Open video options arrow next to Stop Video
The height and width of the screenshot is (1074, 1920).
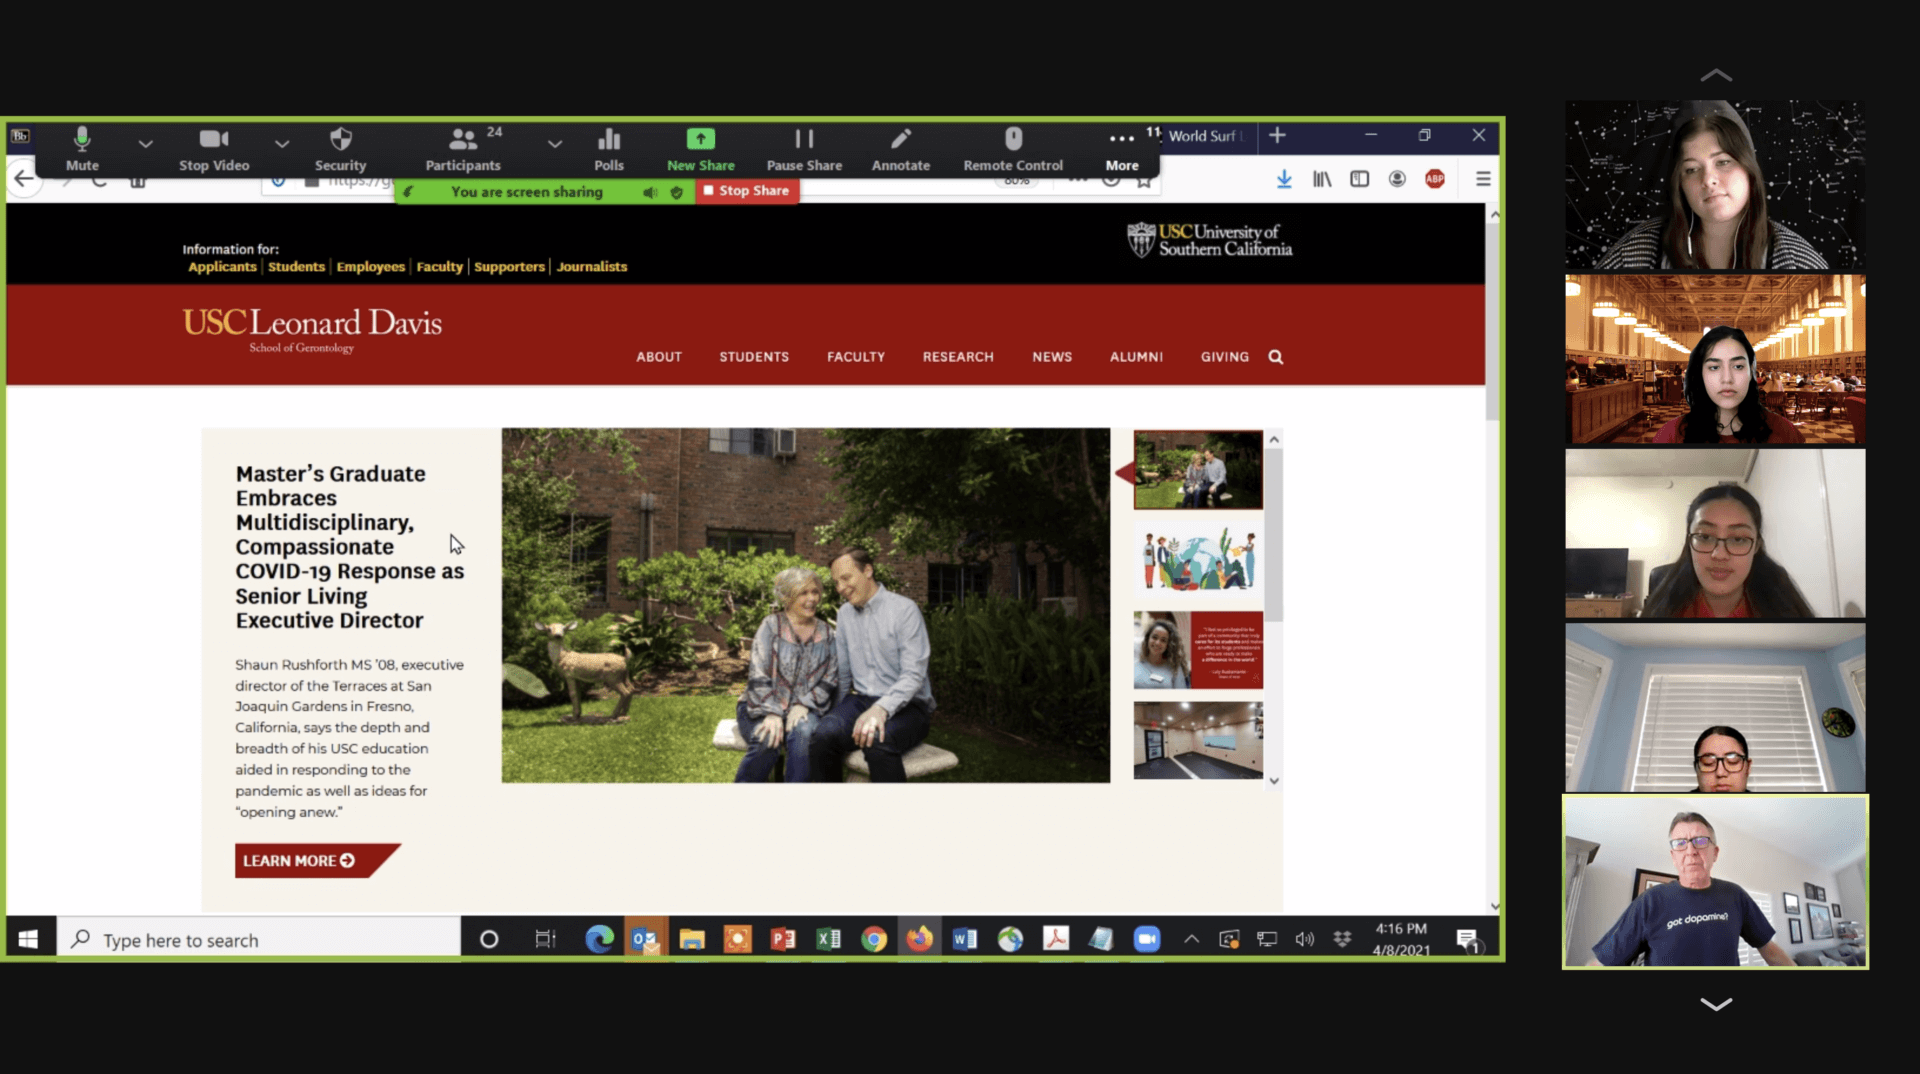(282, 144)
